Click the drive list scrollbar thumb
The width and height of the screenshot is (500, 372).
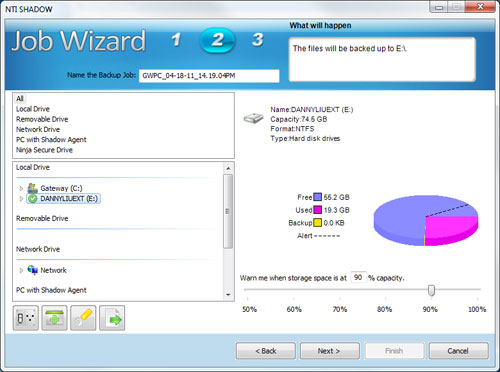tap(228, 211)
